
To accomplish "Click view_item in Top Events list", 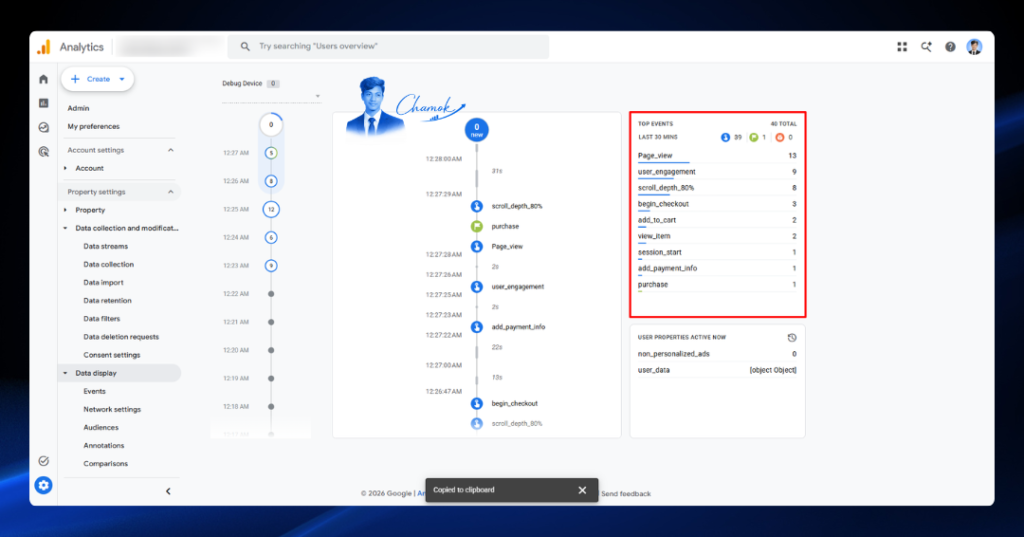I will click(717, 236).
